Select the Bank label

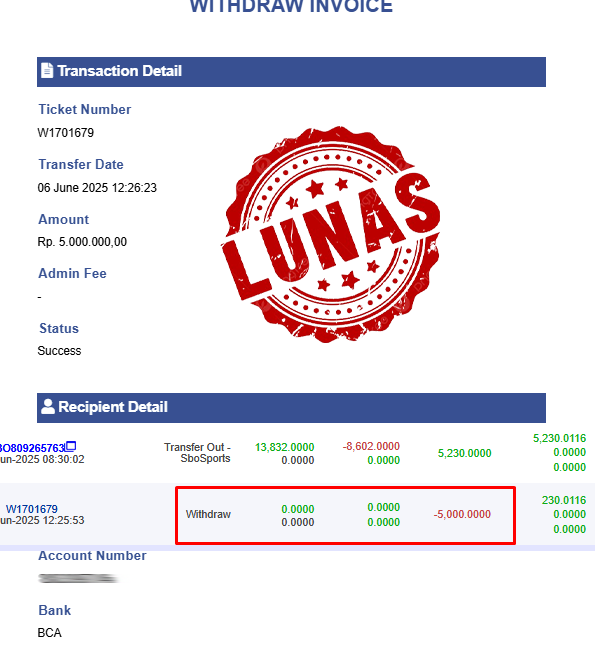[55, 610]
